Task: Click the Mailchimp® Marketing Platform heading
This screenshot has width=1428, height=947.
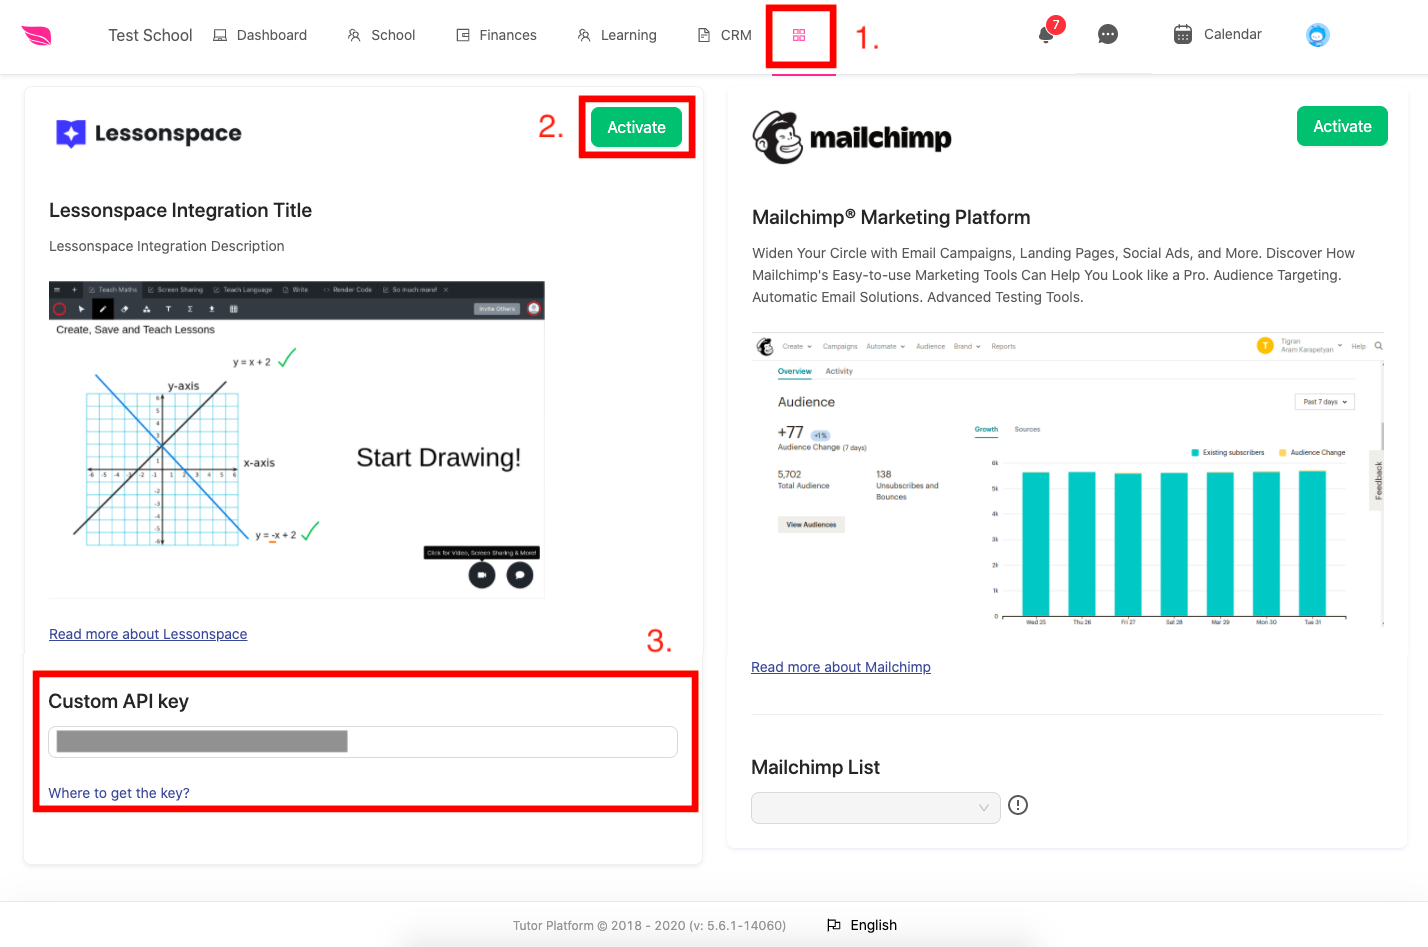Action: coord(891,217)
